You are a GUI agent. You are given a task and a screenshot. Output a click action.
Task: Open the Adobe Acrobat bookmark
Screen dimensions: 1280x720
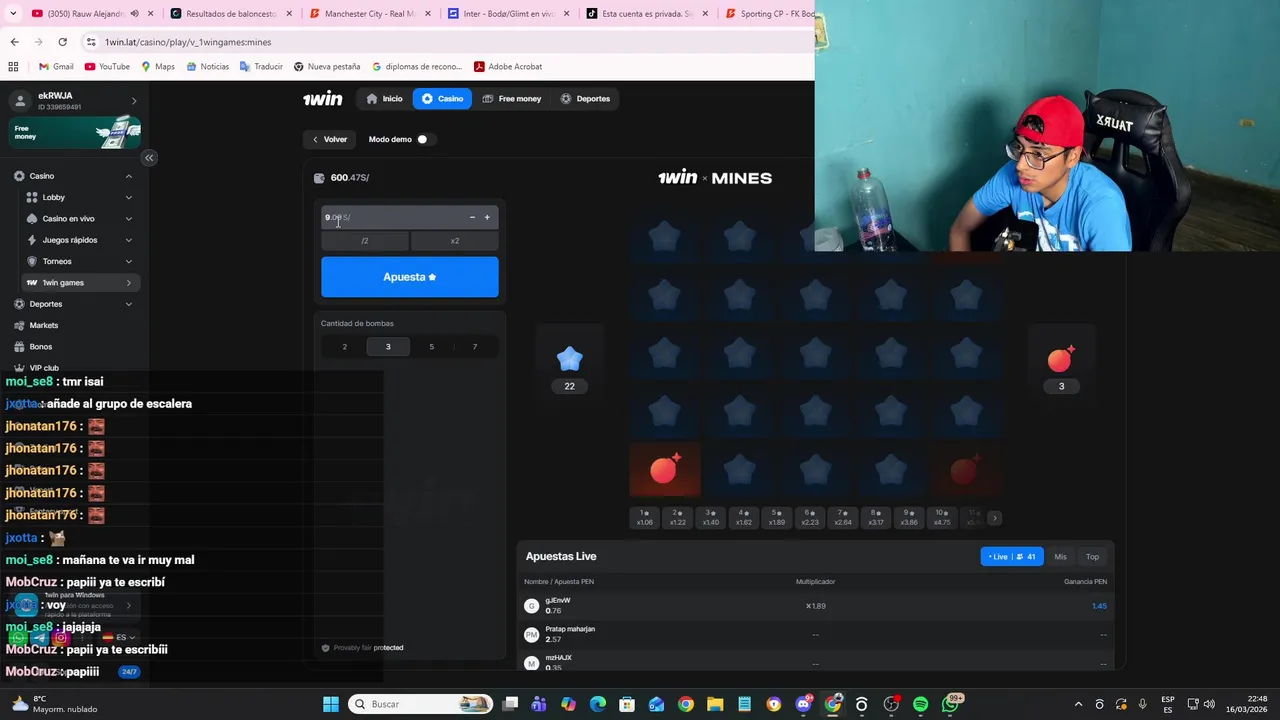508,67
